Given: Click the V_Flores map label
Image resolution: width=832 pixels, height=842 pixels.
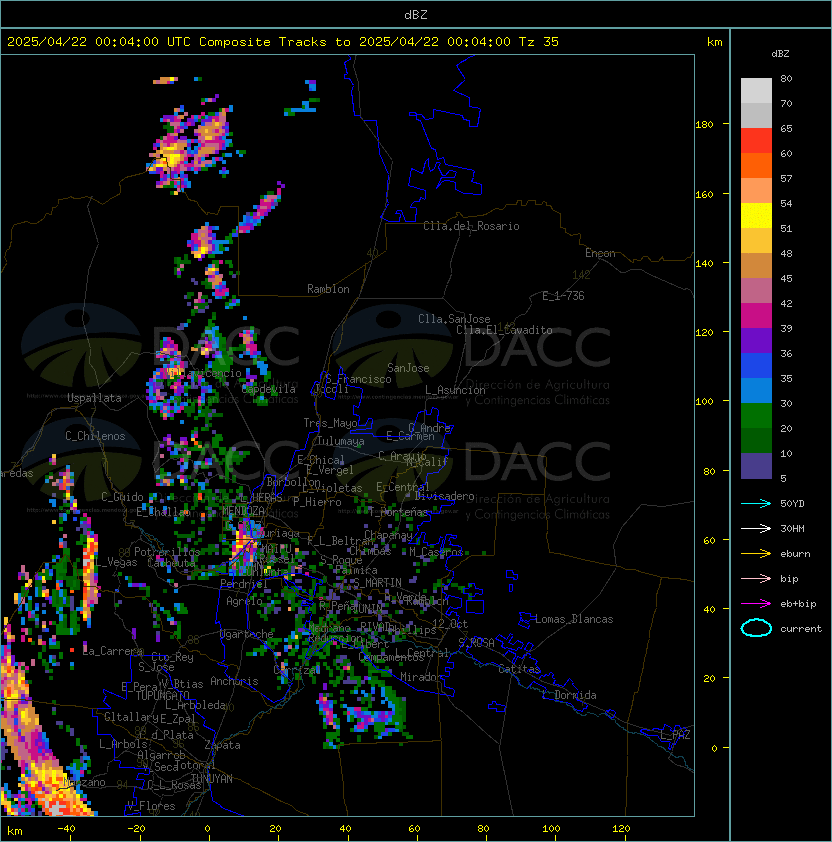Looking at the screenshot, I should coord(151,806).
